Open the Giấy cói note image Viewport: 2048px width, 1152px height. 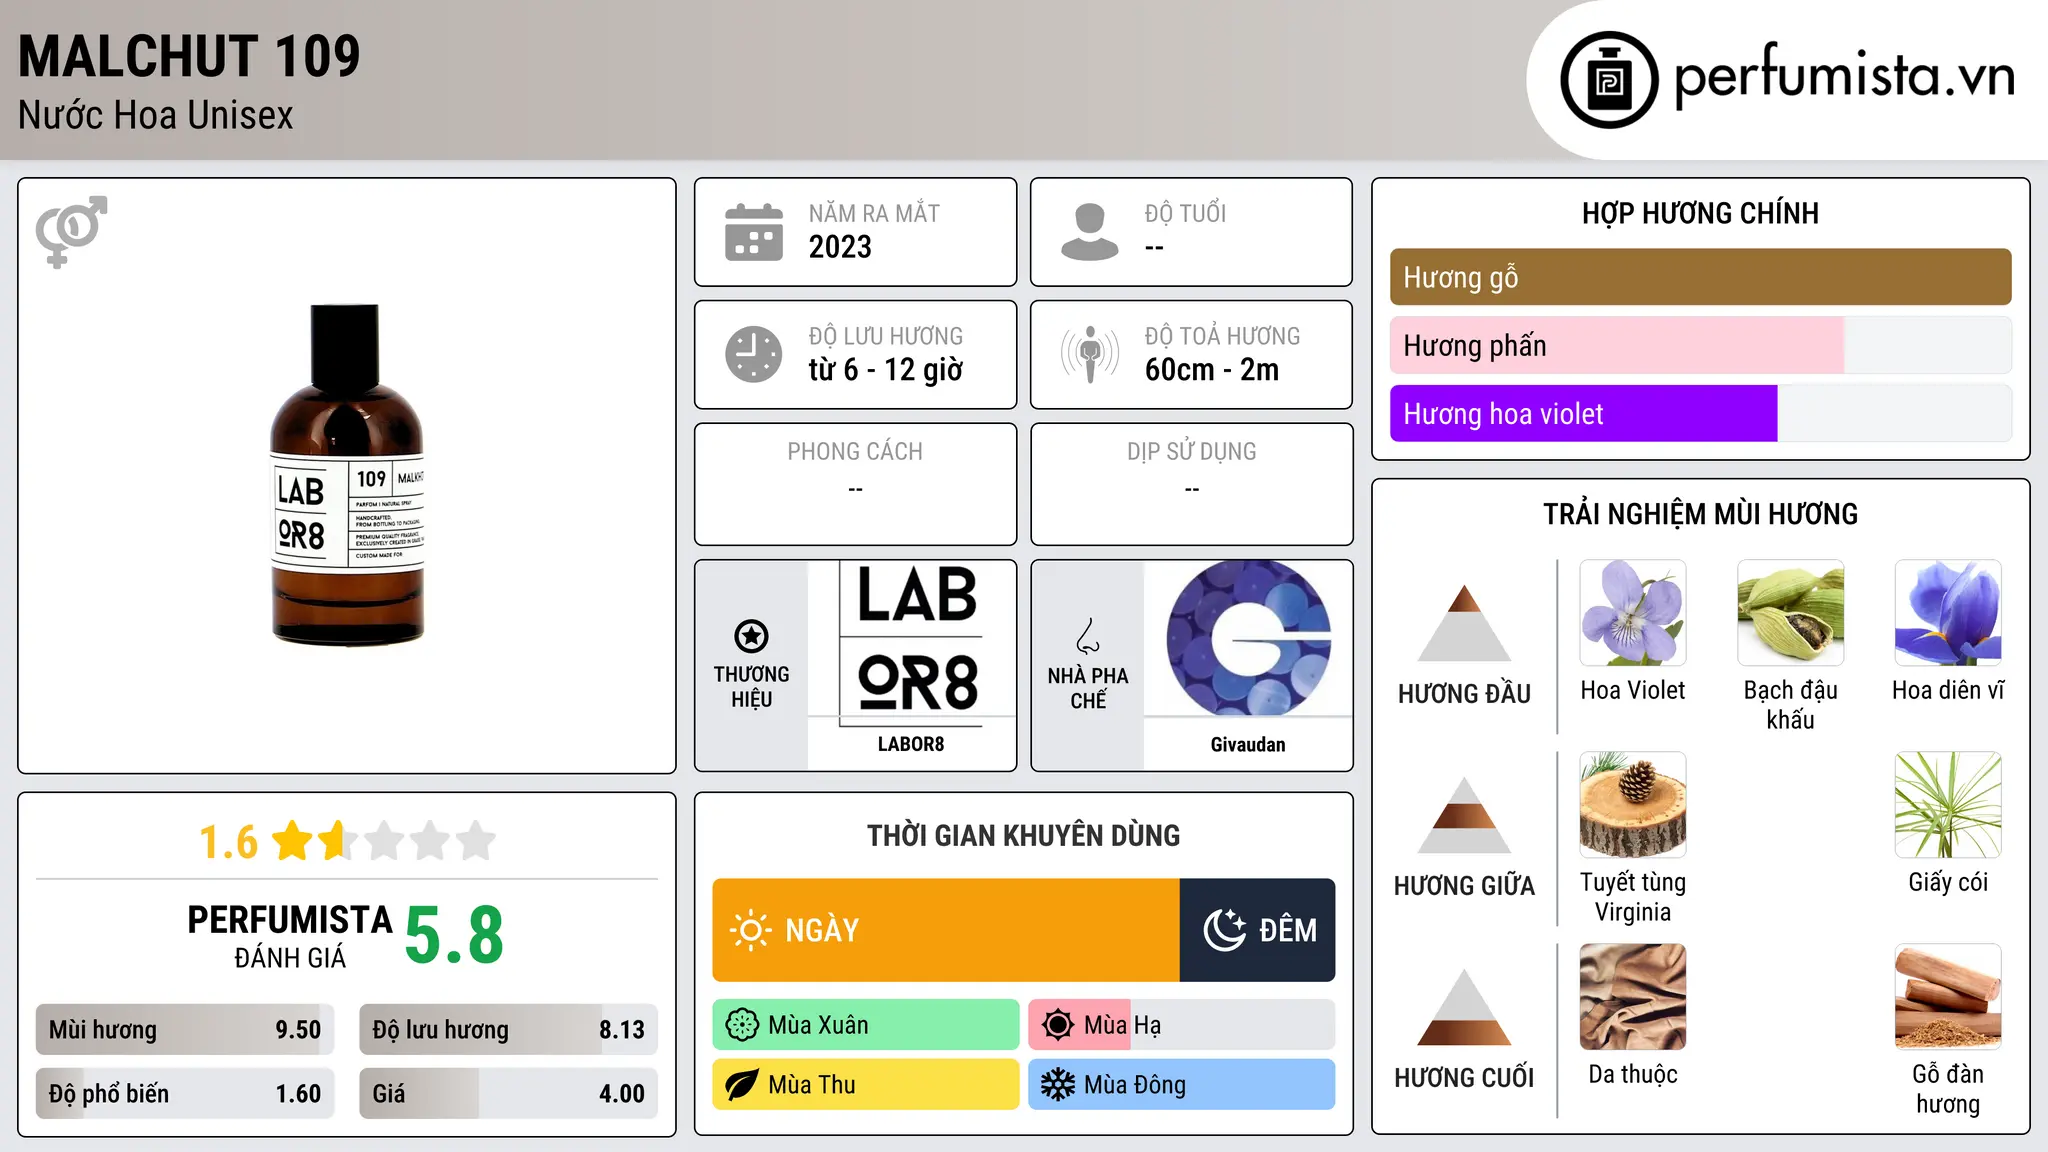coord(1948,805)
